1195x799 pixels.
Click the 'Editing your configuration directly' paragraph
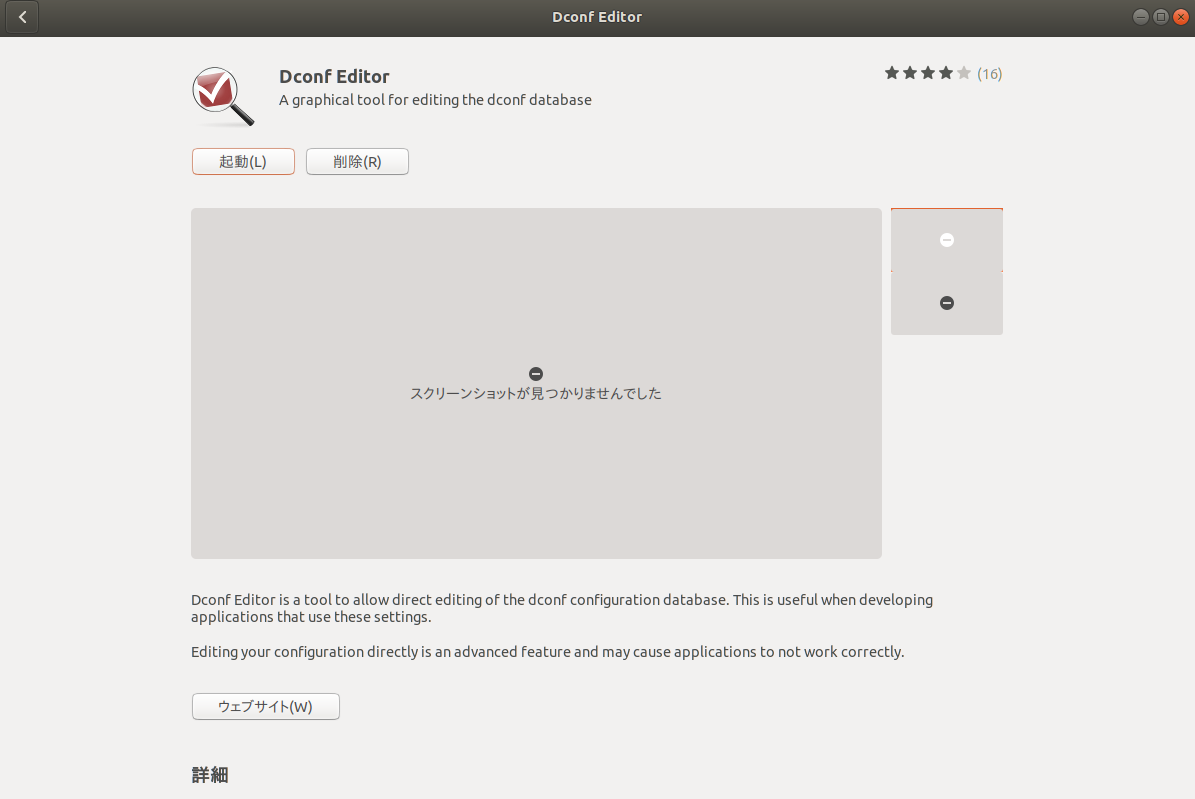[x=547, y=652]
